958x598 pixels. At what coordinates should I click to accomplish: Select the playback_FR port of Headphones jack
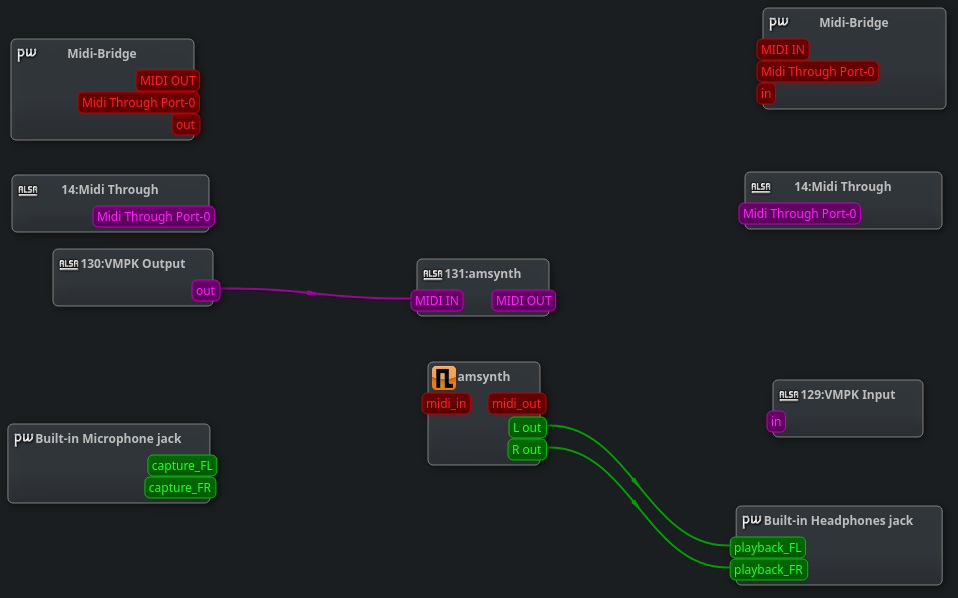tap(769, 569)
